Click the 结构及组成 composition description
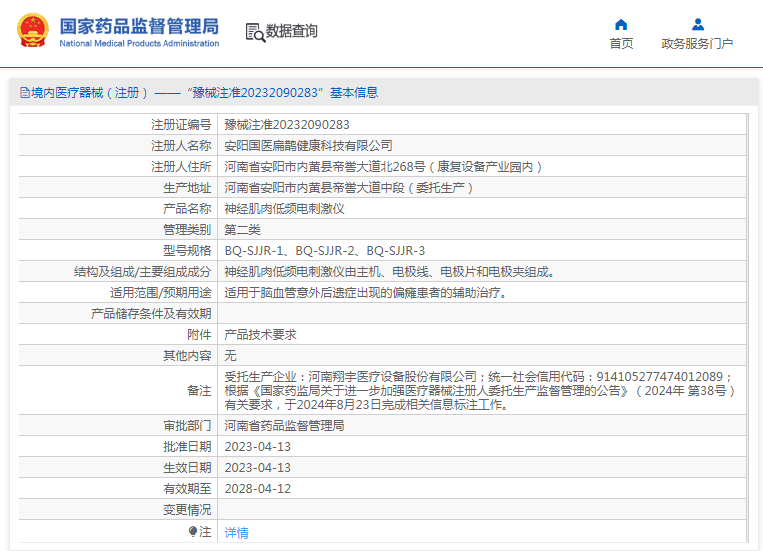Screen dimensions: 763x551 (x=390, y=272)
